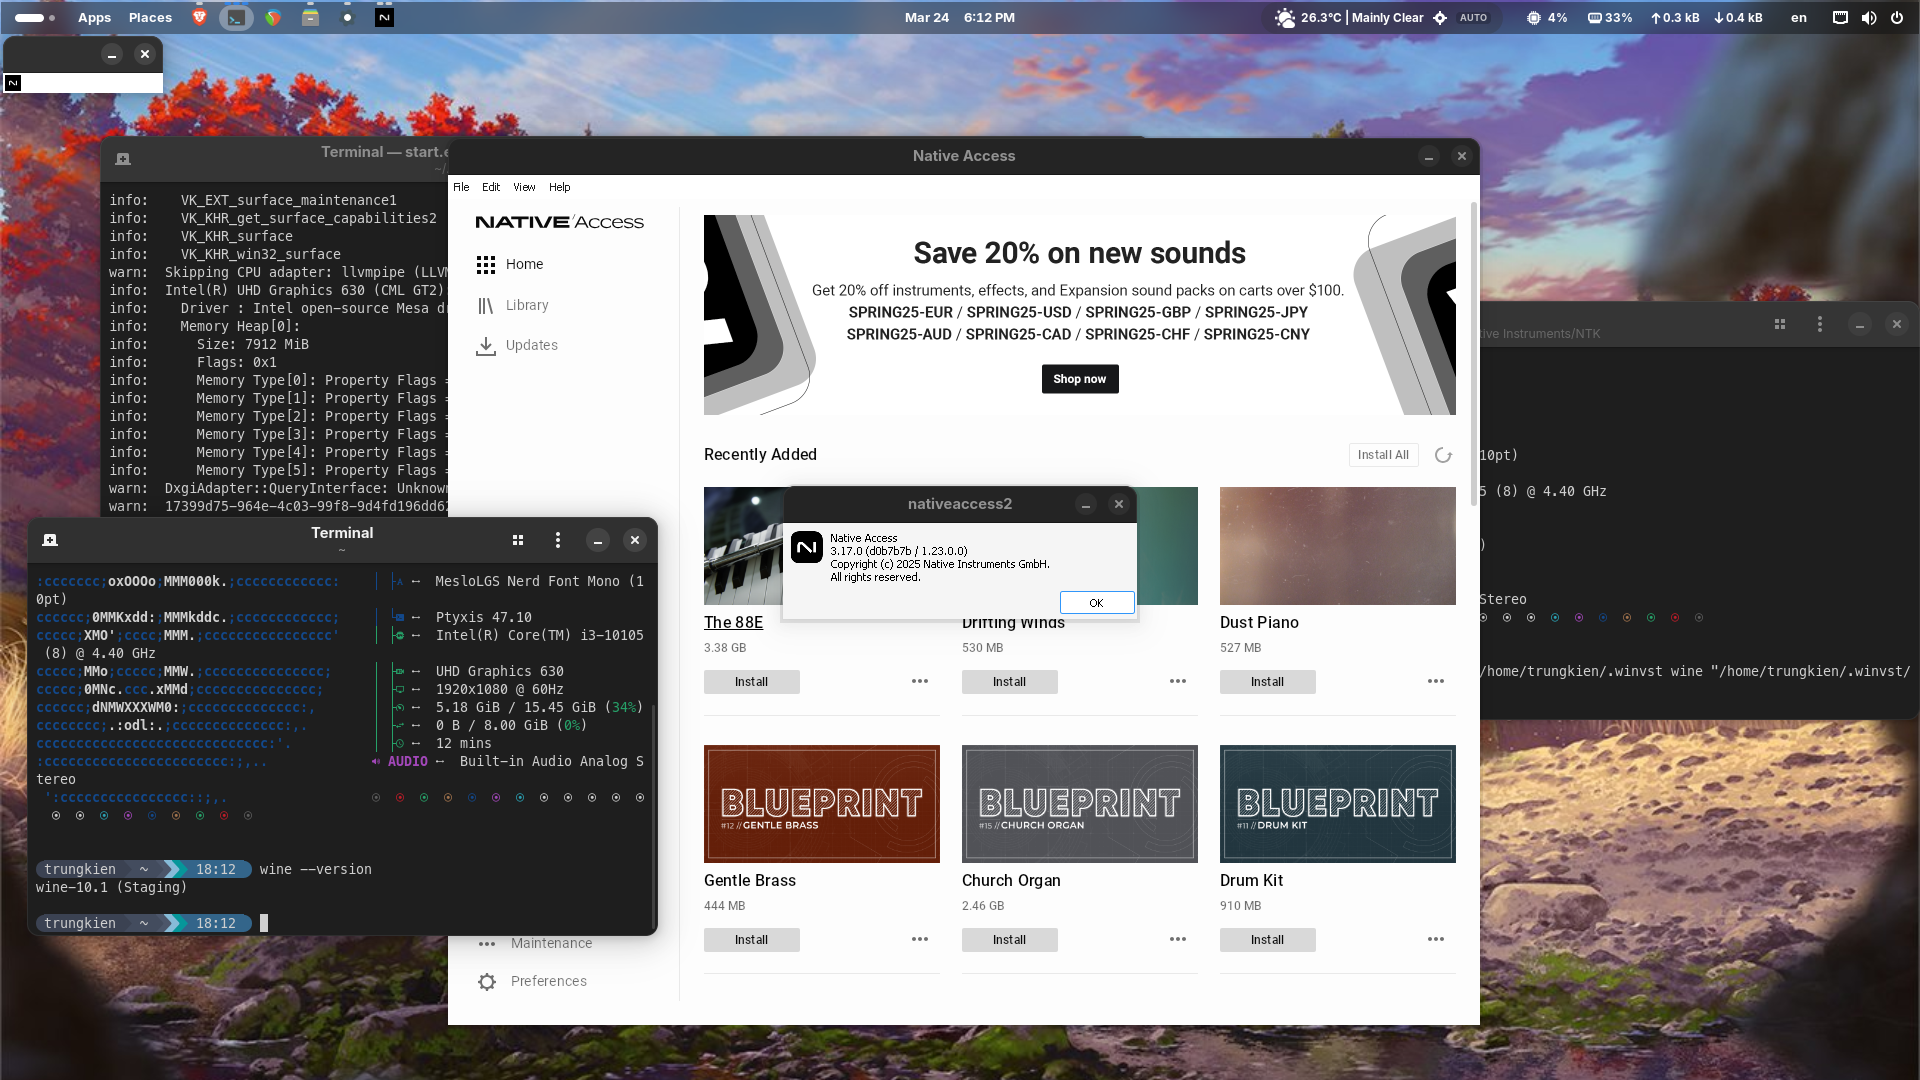The width and height of the screenshot is (1920, 1080).
Task: Click the front Terminal scrollbar
Action: point(654,815)
